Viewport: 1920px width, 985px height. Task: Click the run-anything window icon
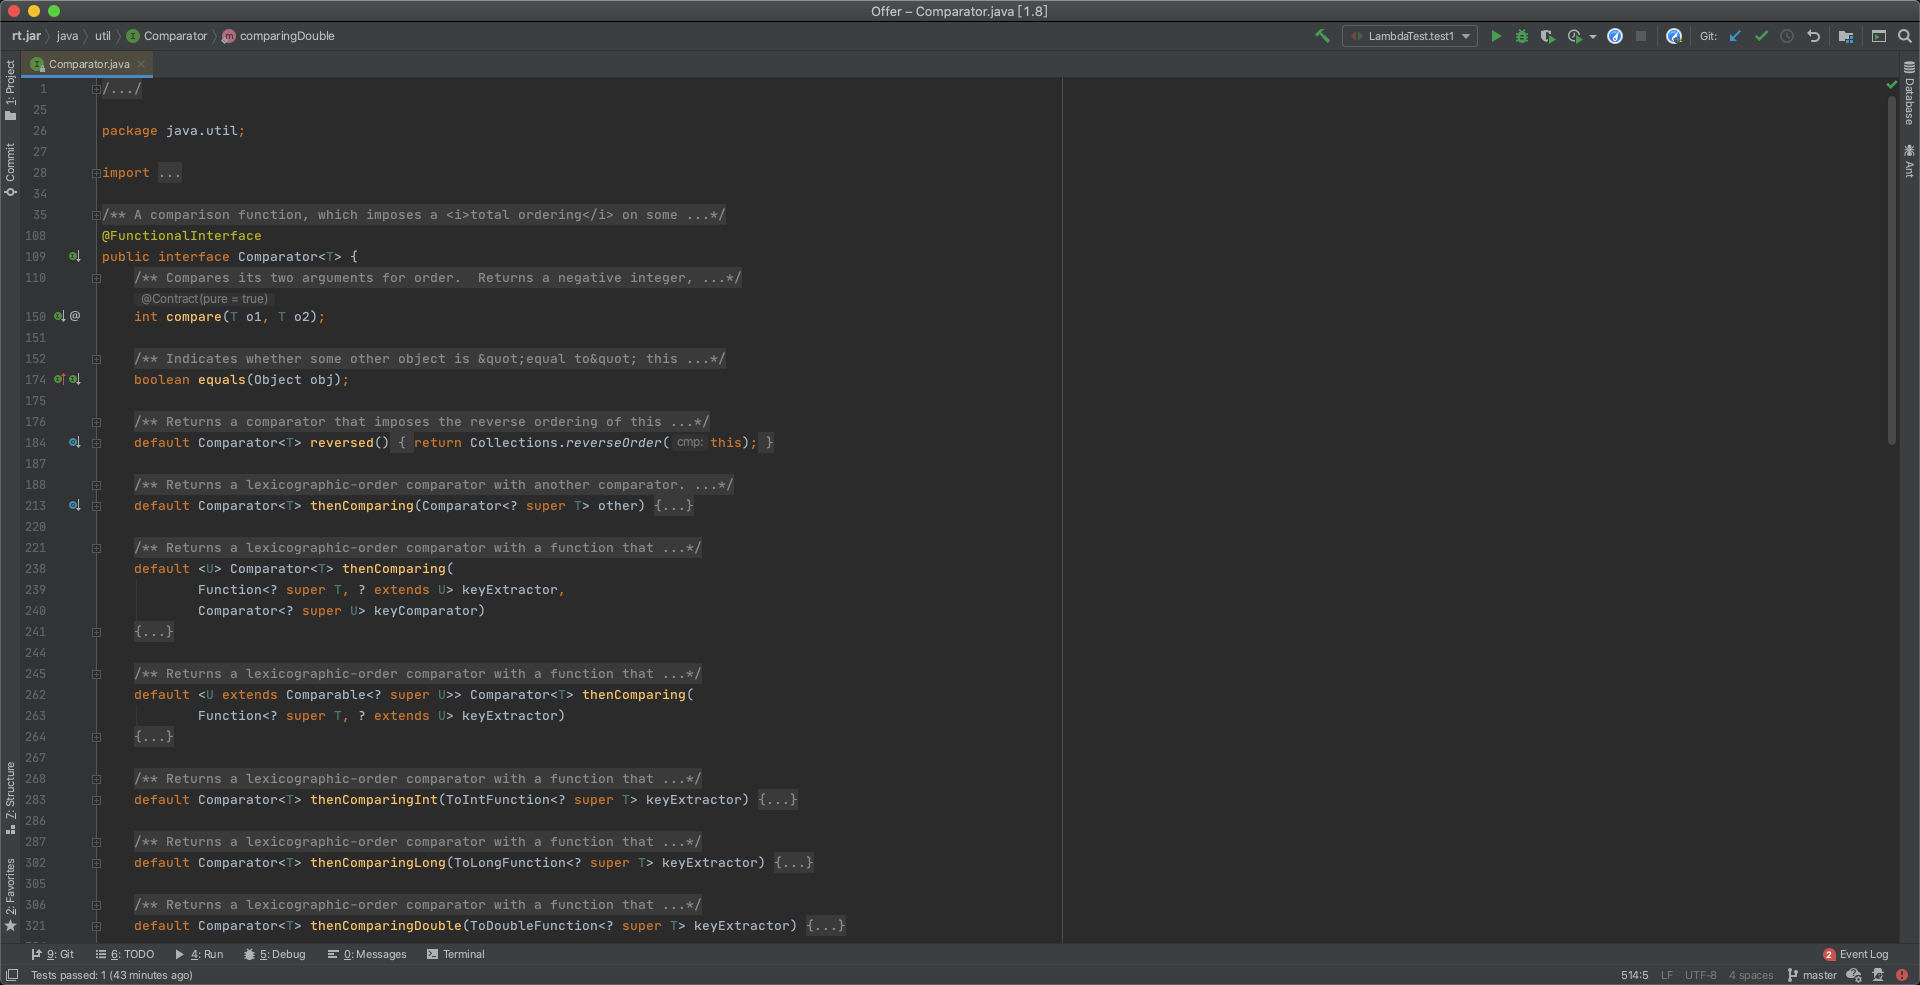1879,36
